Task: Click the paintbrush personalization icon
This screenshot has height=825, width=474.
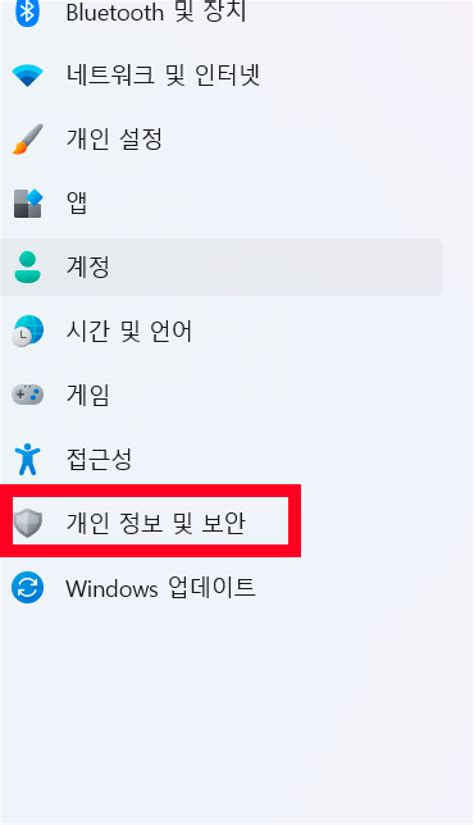Action: (27, 139)
